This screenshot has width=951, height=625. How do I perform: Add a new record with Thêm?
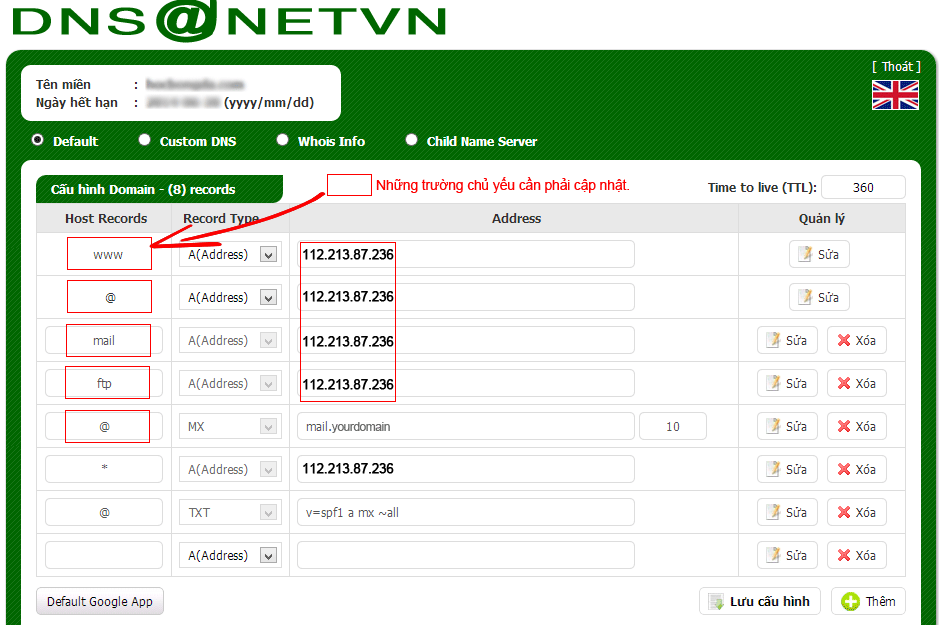pyautogui.click(x=869, y=601)
